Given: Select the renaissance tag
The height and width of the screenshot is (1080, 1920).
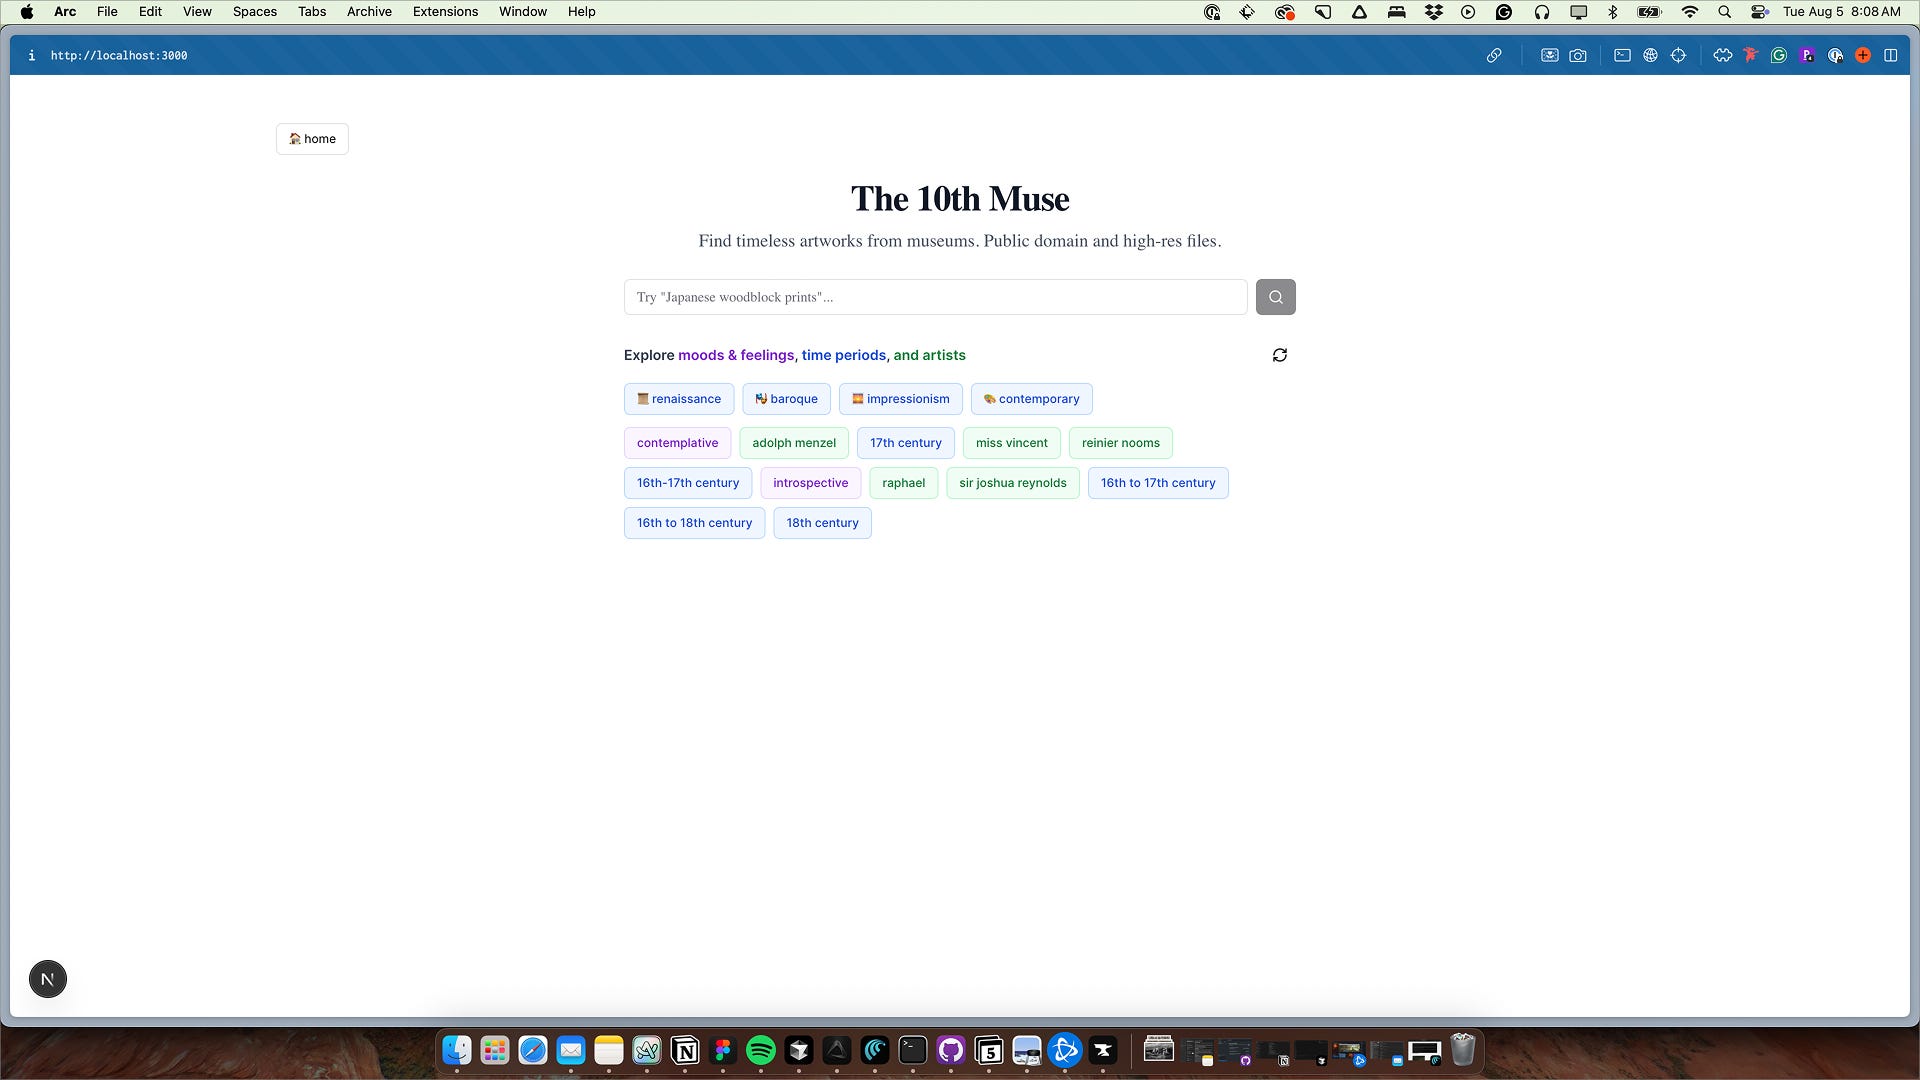Looking at the screenshot, I should pos(679,399).
